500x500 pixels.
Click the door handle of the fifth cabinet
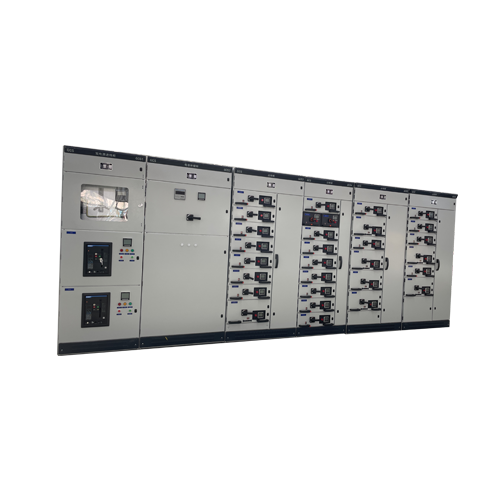pyautogui.click(x=386, y=263)
